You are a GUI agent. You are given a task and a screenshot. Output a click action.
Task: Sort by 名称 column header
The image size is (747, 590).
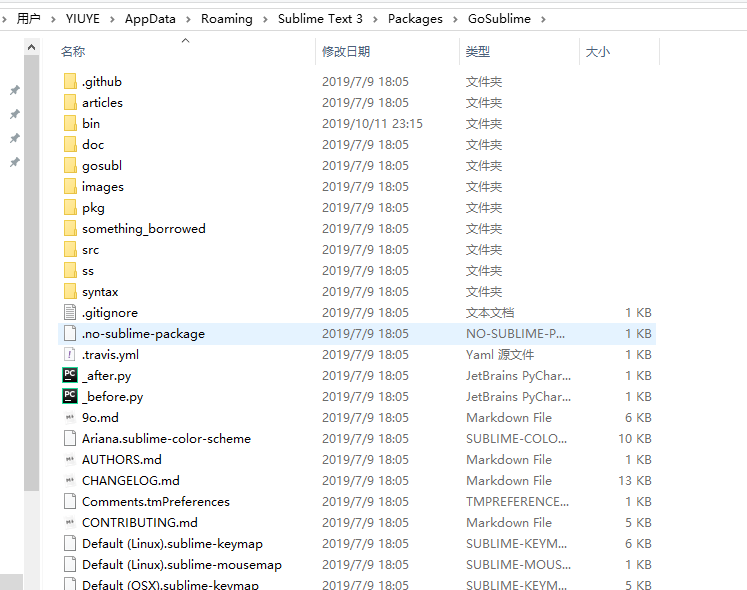click(x=73, y=51)
